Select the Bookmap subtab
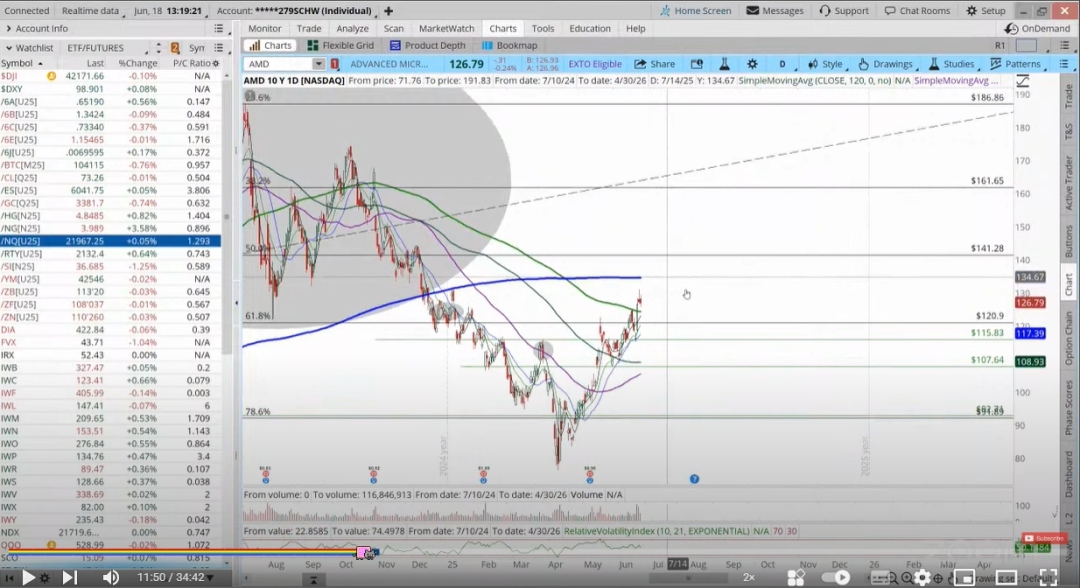Screen dimensions: 1080x588 (x=510, y=45)
